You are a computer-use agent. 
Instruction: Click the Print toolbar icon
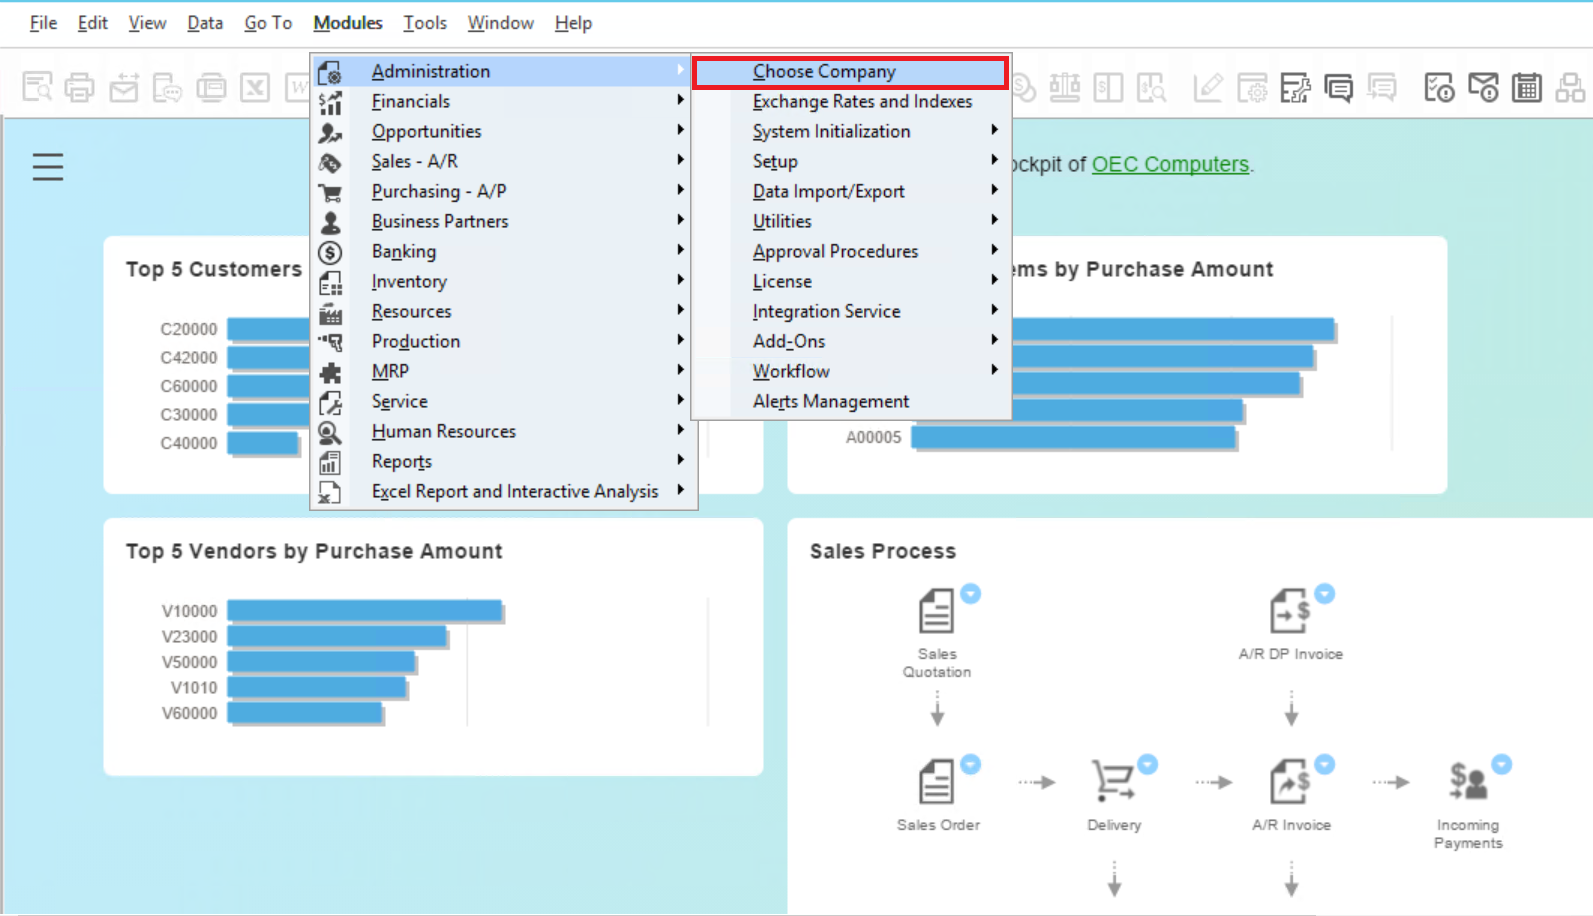(x=80, y=88)
